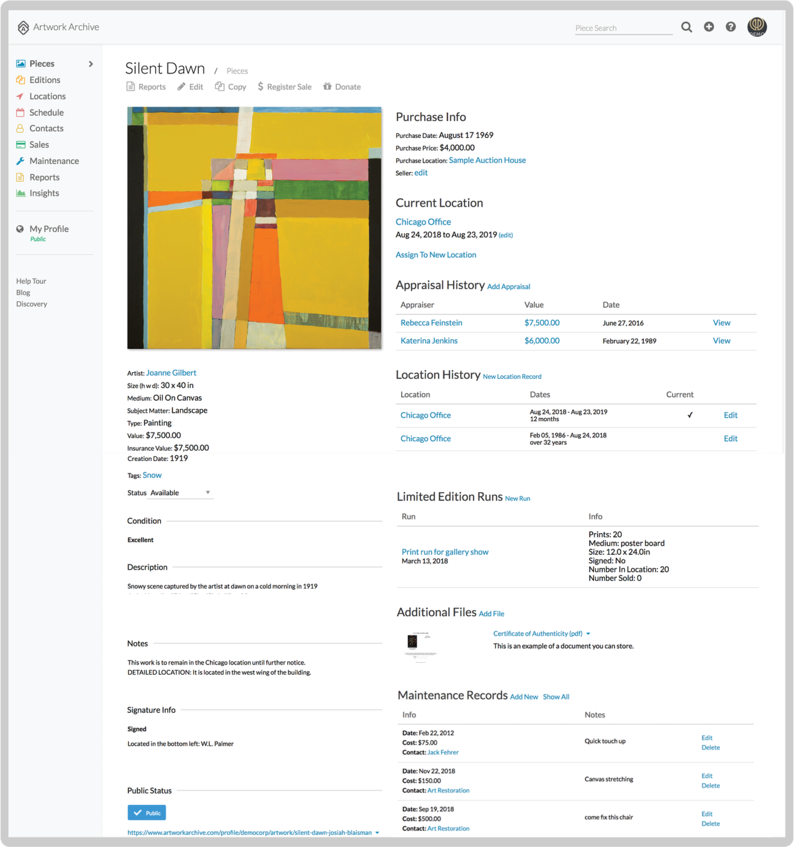Click the search magnifier icon

pyautogui.click(x=686, y=27)
